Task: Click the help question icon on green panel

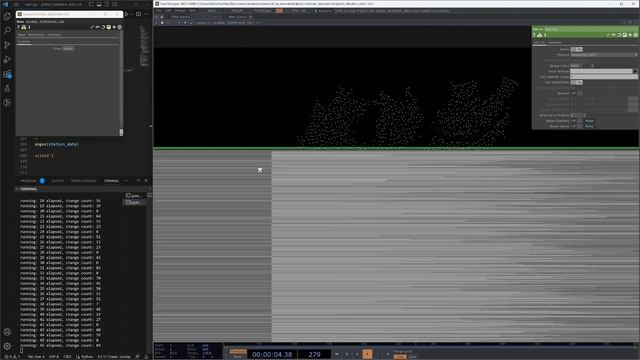Action: coord(534,35)
